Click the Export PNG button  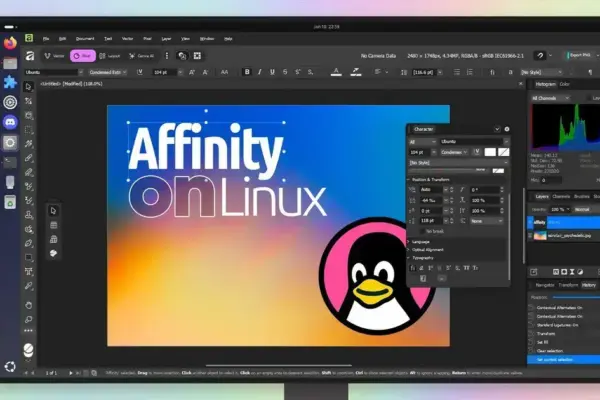(x=580, y=56)
